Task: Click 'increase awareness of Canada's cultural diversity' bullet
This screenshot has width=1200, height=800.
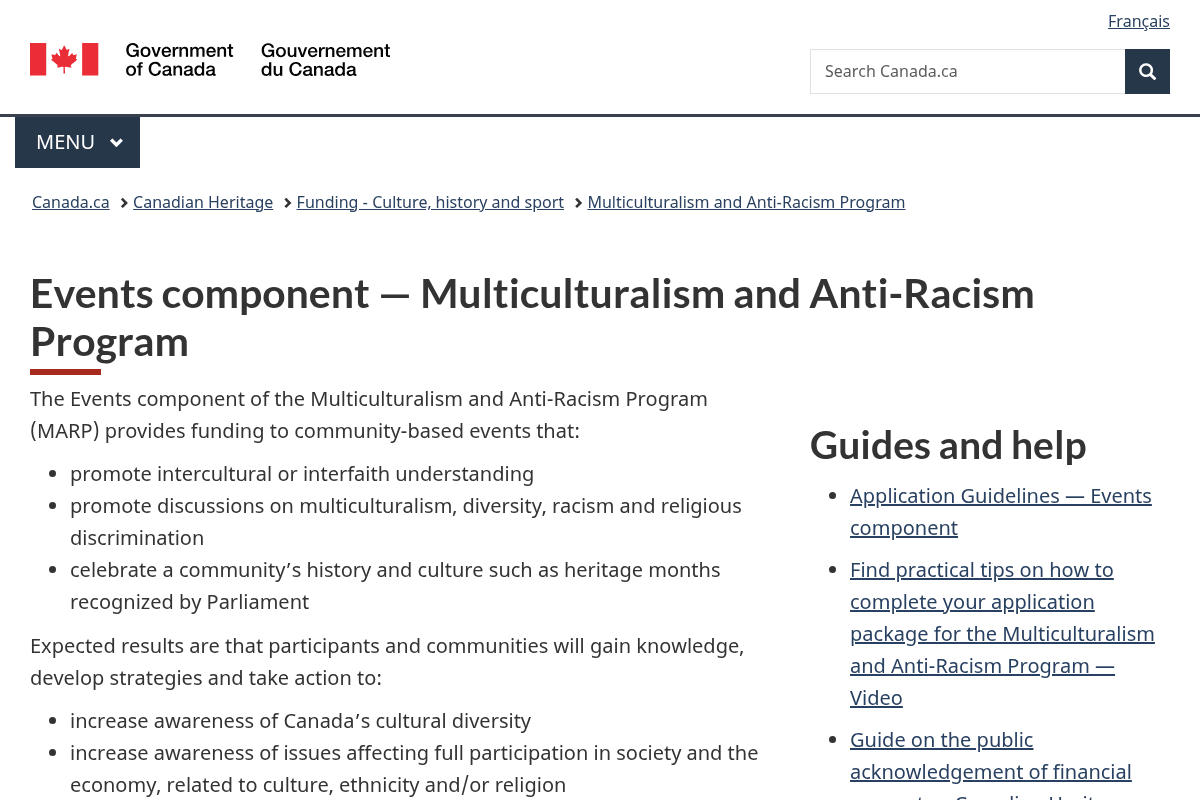Action: pyautogui.click(x=300, y=721)
